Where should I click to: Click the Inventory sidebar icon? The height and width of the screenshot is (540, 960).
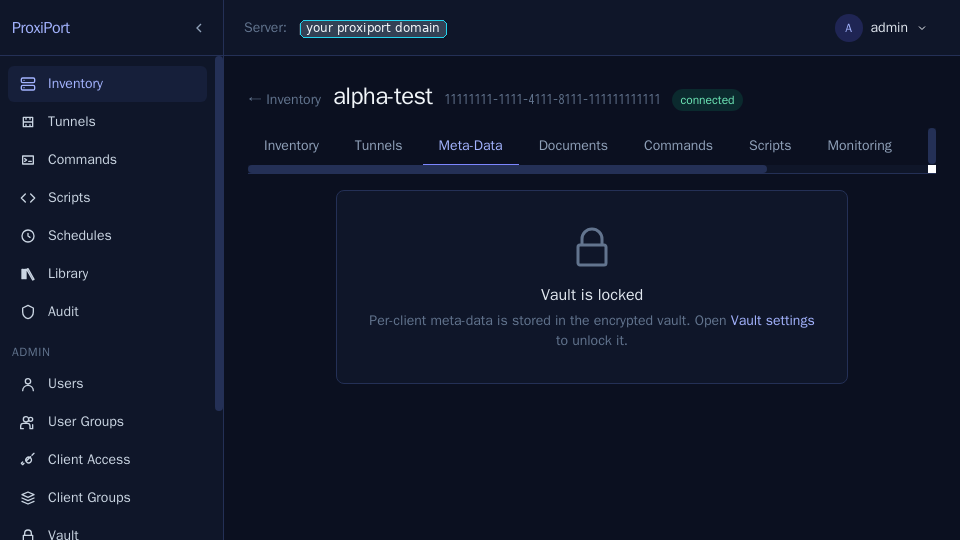point(28,84)
